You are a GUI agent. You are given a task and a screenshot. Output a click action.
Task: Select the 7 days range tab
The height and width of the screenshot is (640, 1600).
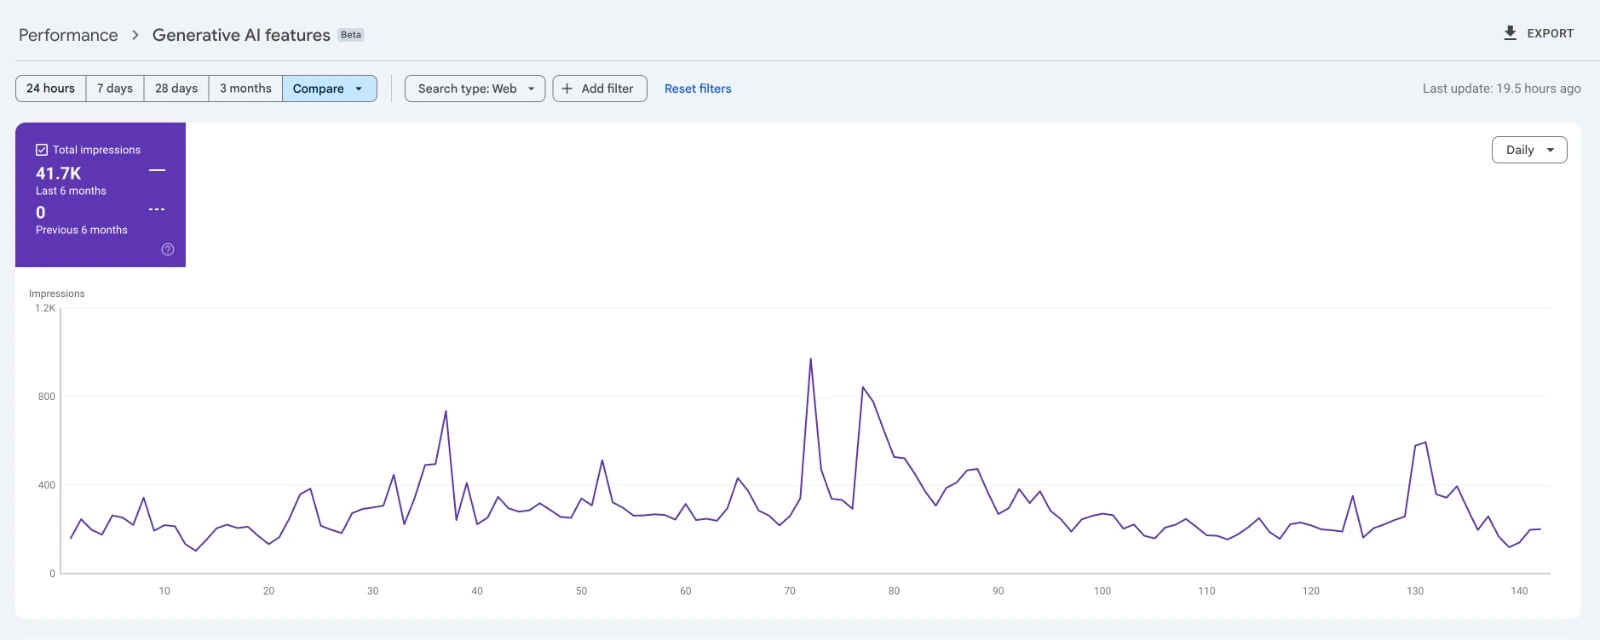115,88
